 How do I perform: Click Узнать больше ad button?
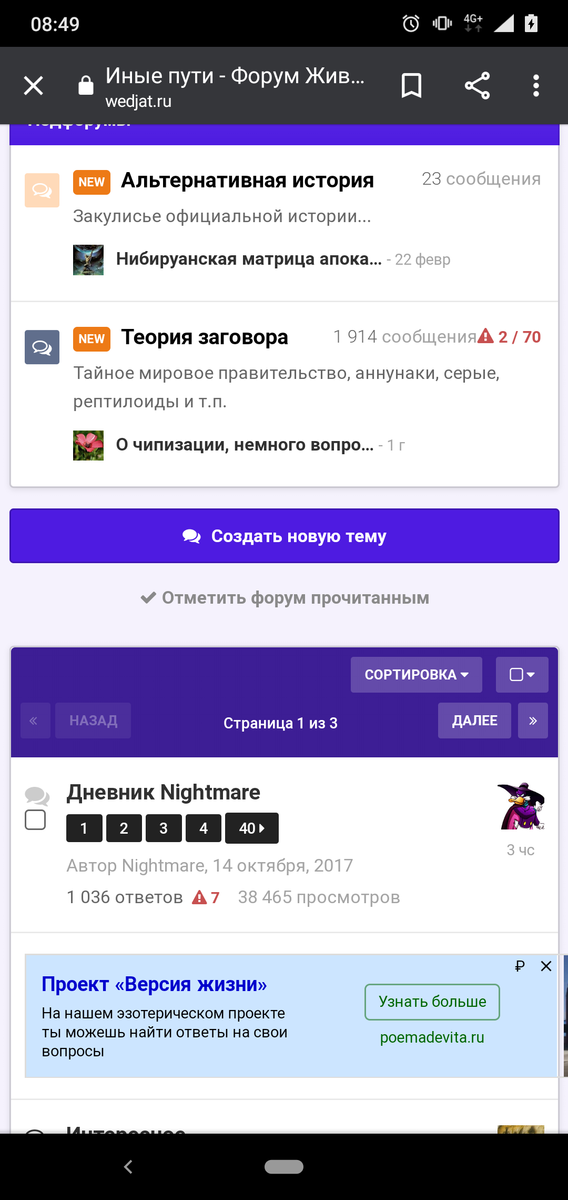pos(432,1001)
